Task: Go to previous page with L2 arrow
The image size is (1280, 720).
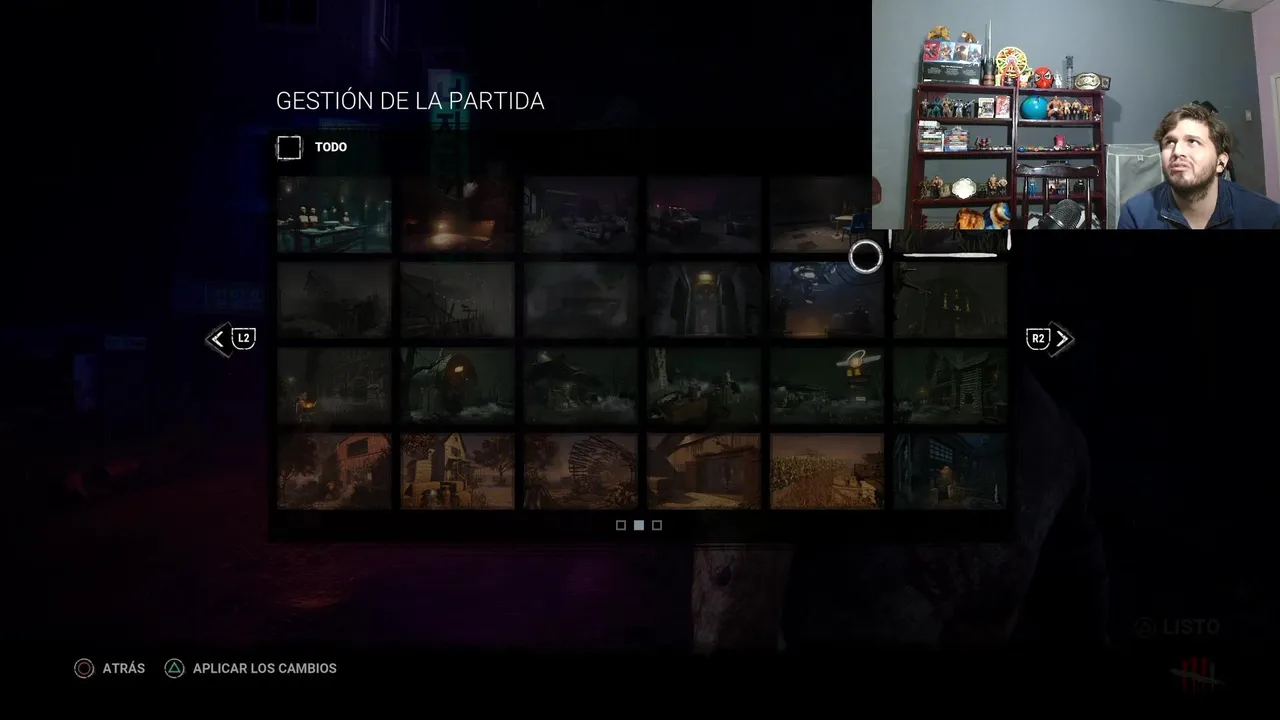Action: (x=231, y=339)
